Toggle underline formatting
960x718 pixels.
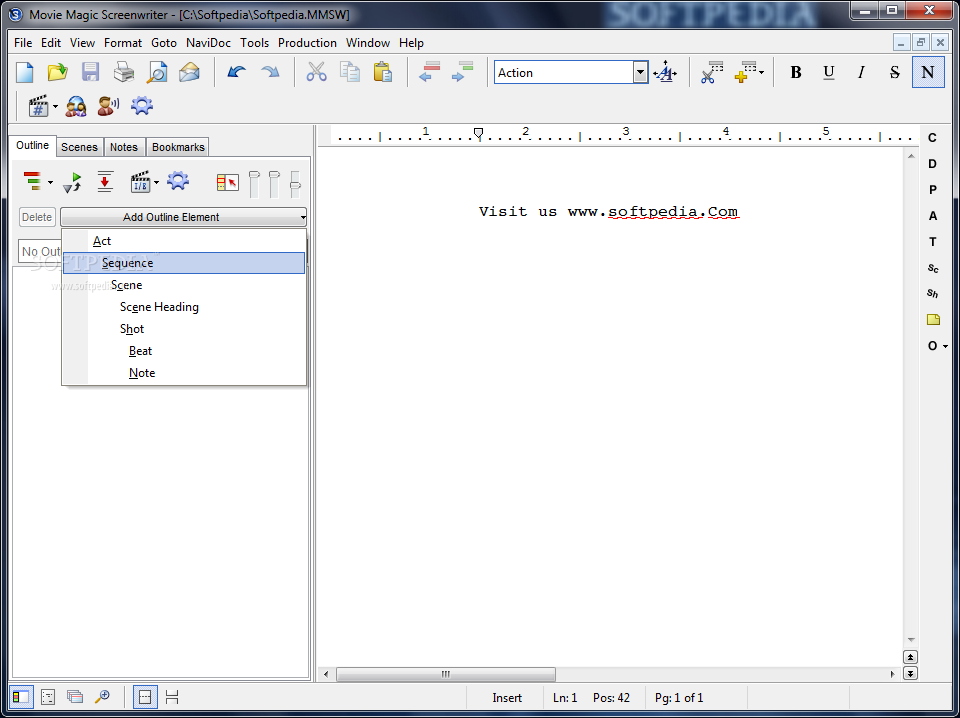pos(828,72)
